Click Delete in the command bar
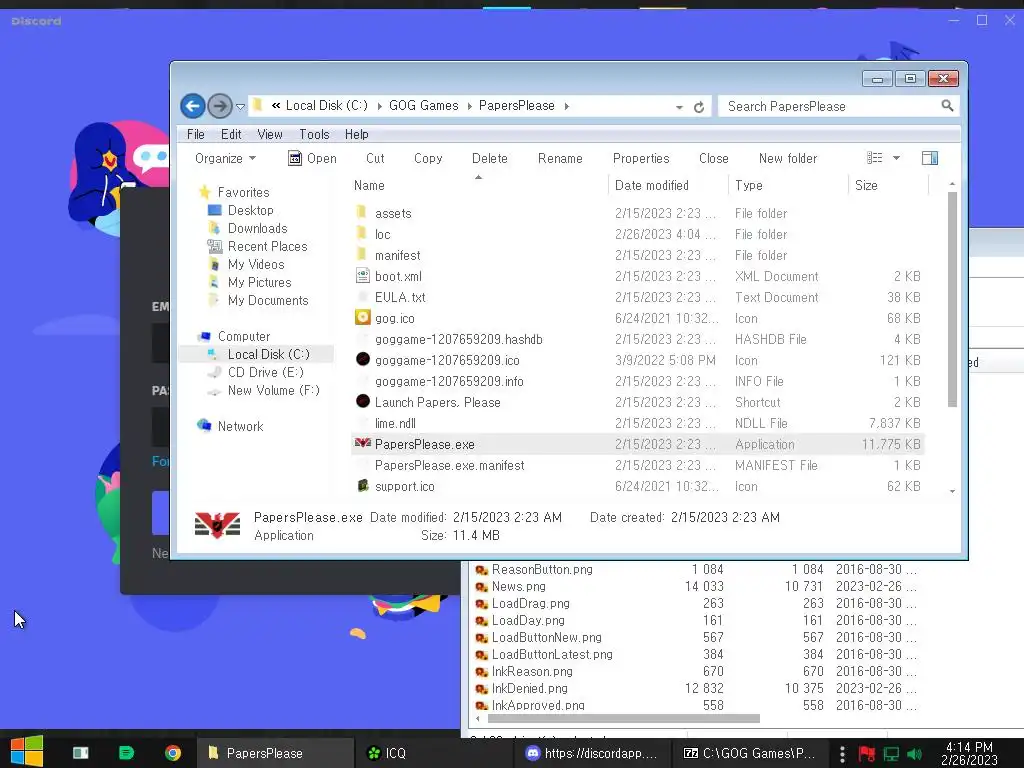The width and height of the screenshot is (1024, 768). click(490, 159)
